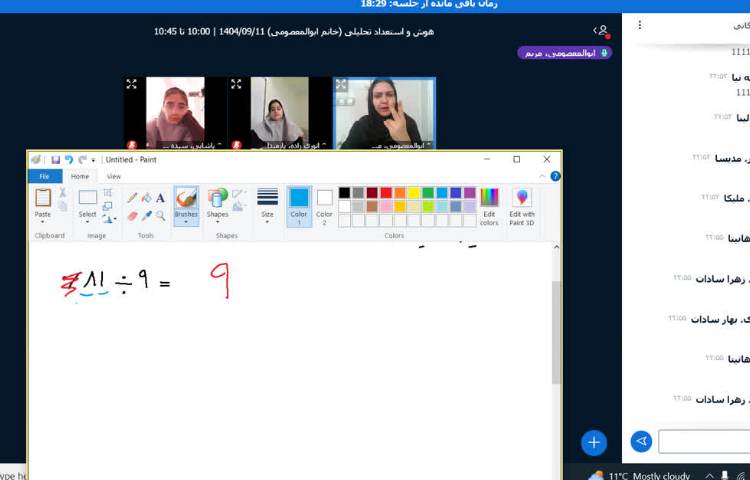Screen dimensions: 750x480
Task: Click the scroll-up arrow of Paint canvas
Action: pyautogui.click(x=556, y=248)
